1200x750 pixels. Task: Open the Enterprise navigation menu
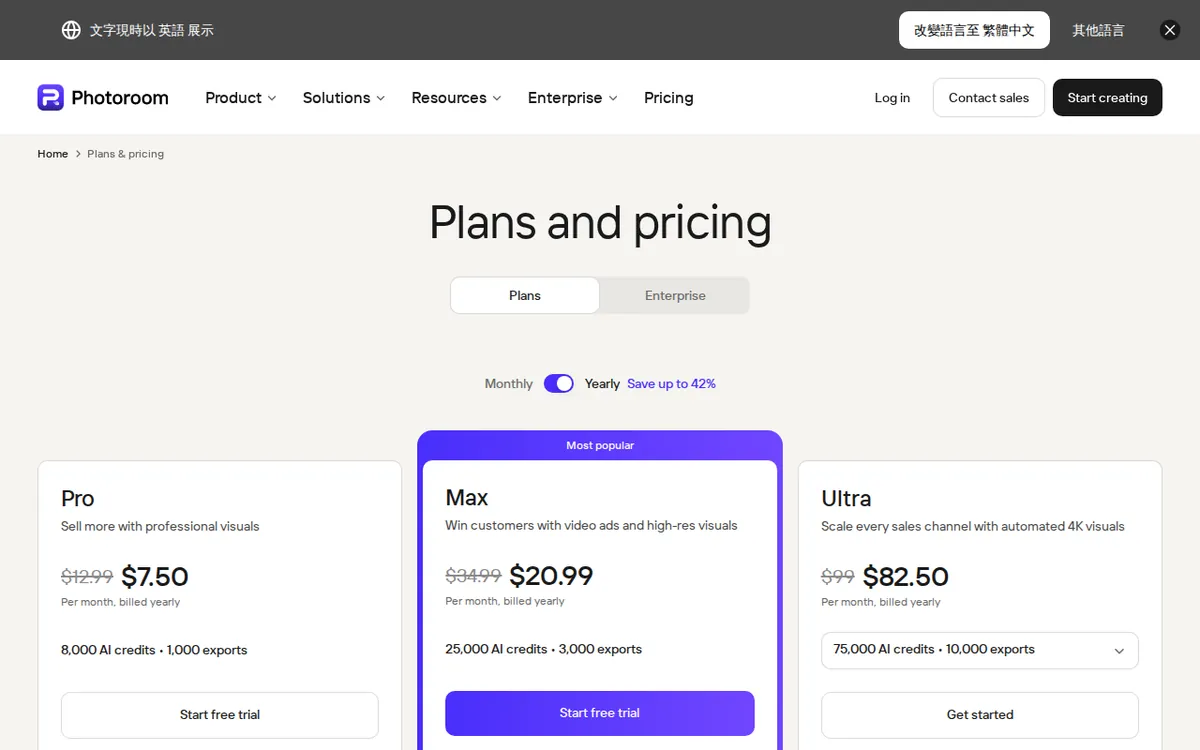(x=573, y=98)
